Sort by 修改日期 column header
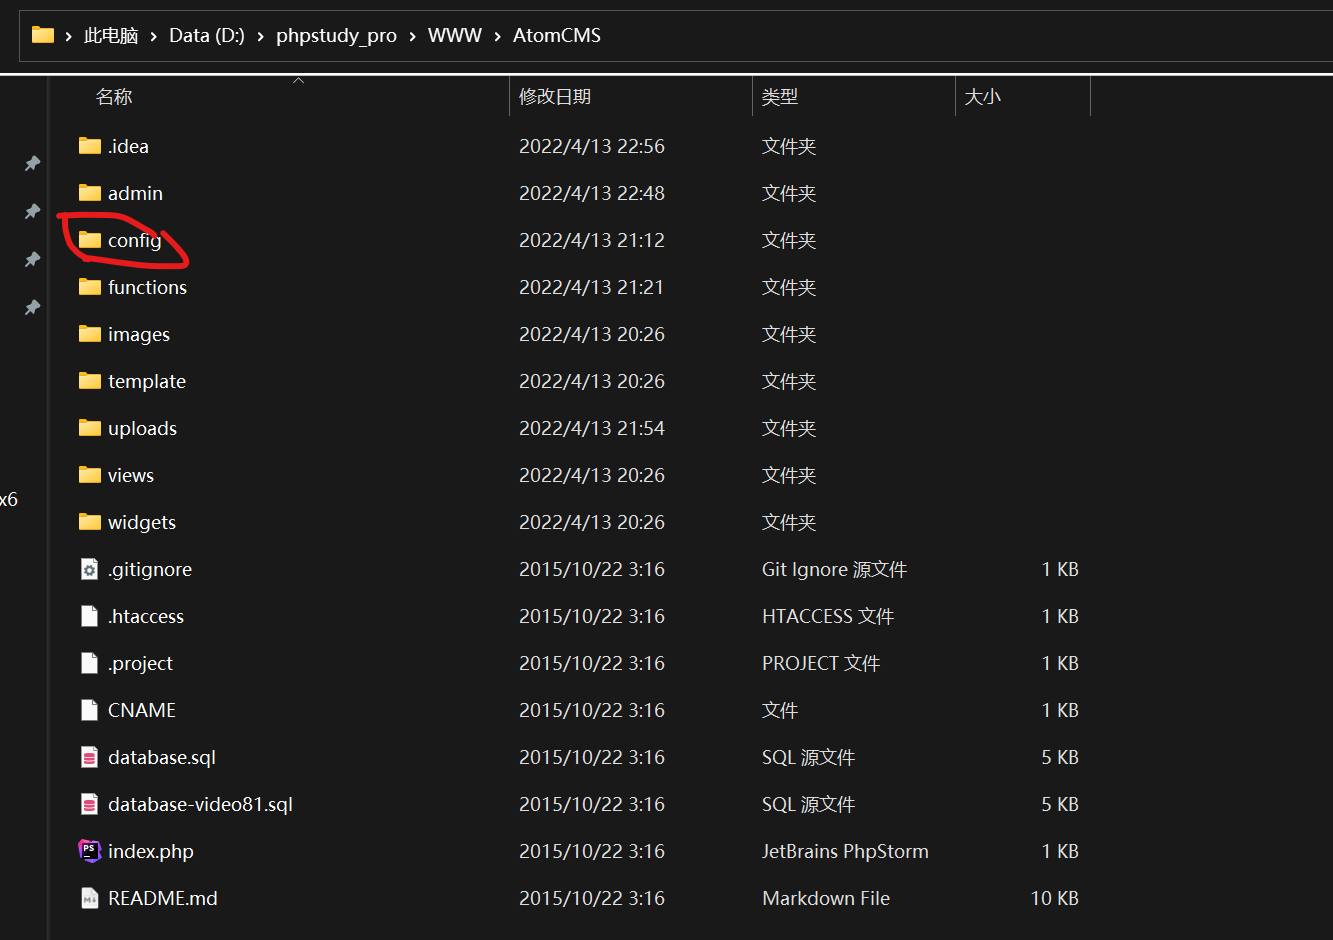The image size is (1333, 940). click(x=555, y=97)
